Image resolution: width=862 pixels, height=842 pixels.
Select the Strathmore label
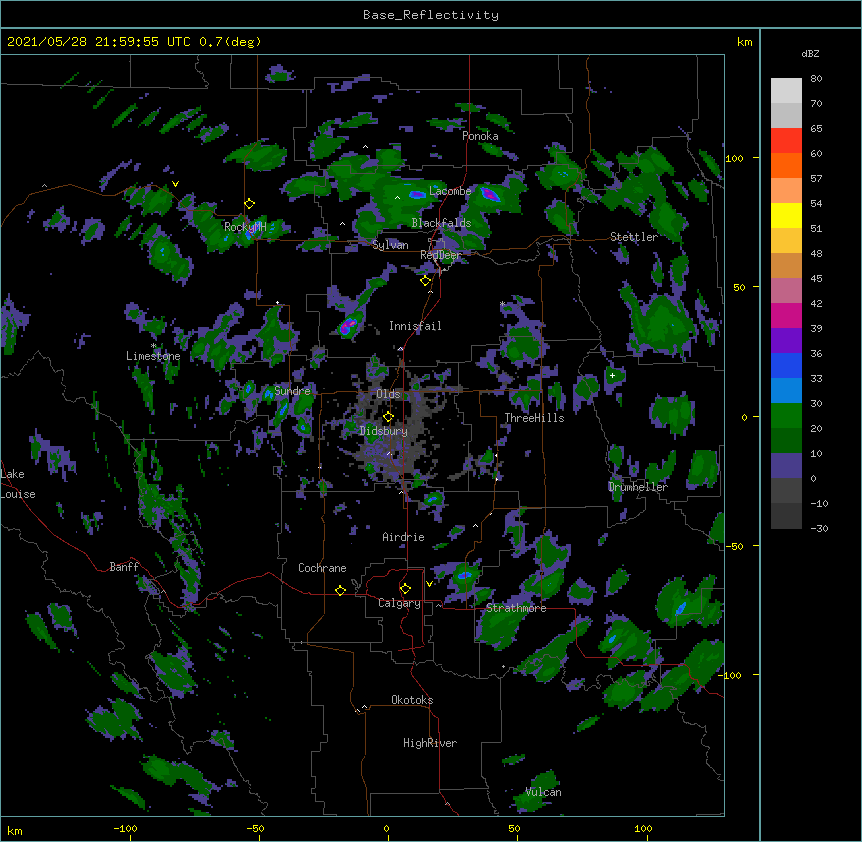[x=516, y=608]
